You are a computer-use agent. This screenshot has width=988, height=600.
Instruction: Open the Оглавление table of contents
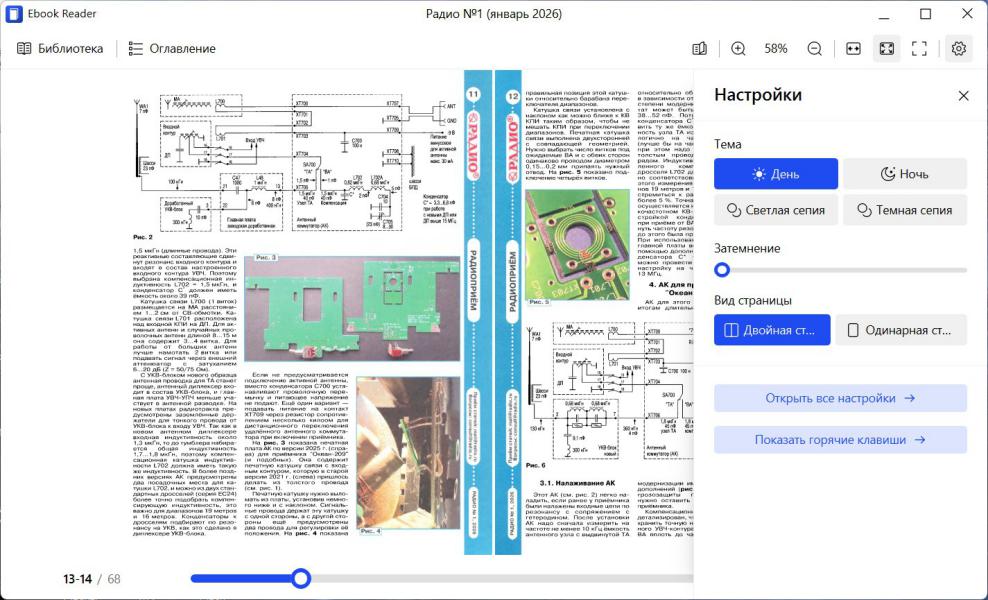pyautogui.click(x=172, y=48)
